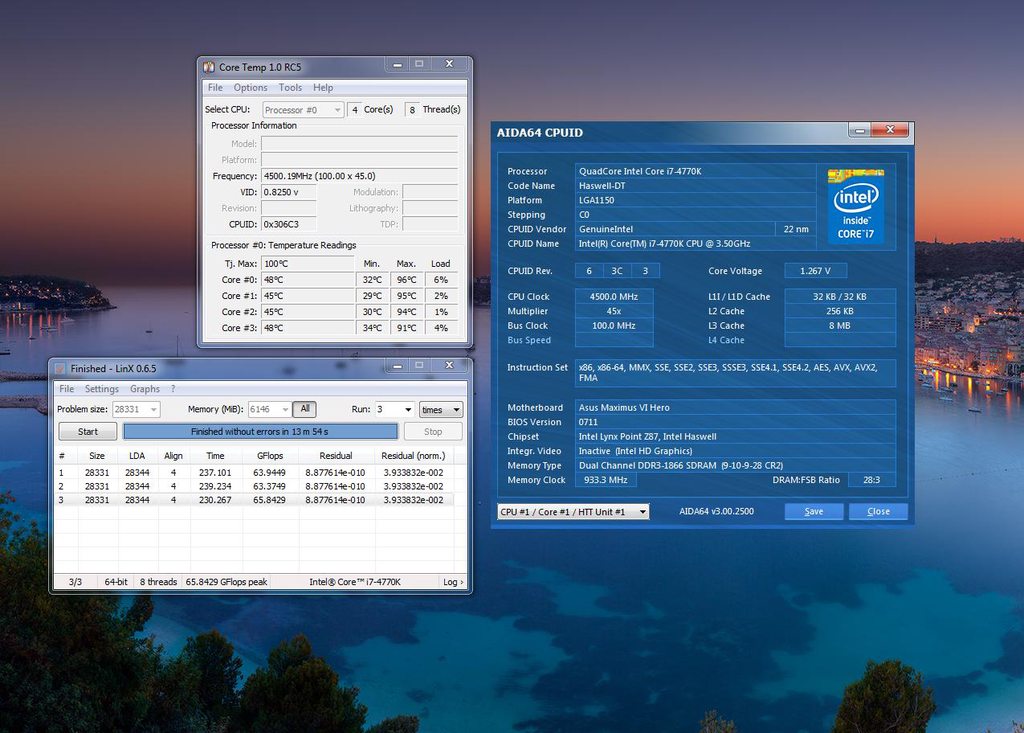The width and height of the screenshot is (1024, 733).
Task: Click the LinX title bar app icon
Action: point(60,368)
